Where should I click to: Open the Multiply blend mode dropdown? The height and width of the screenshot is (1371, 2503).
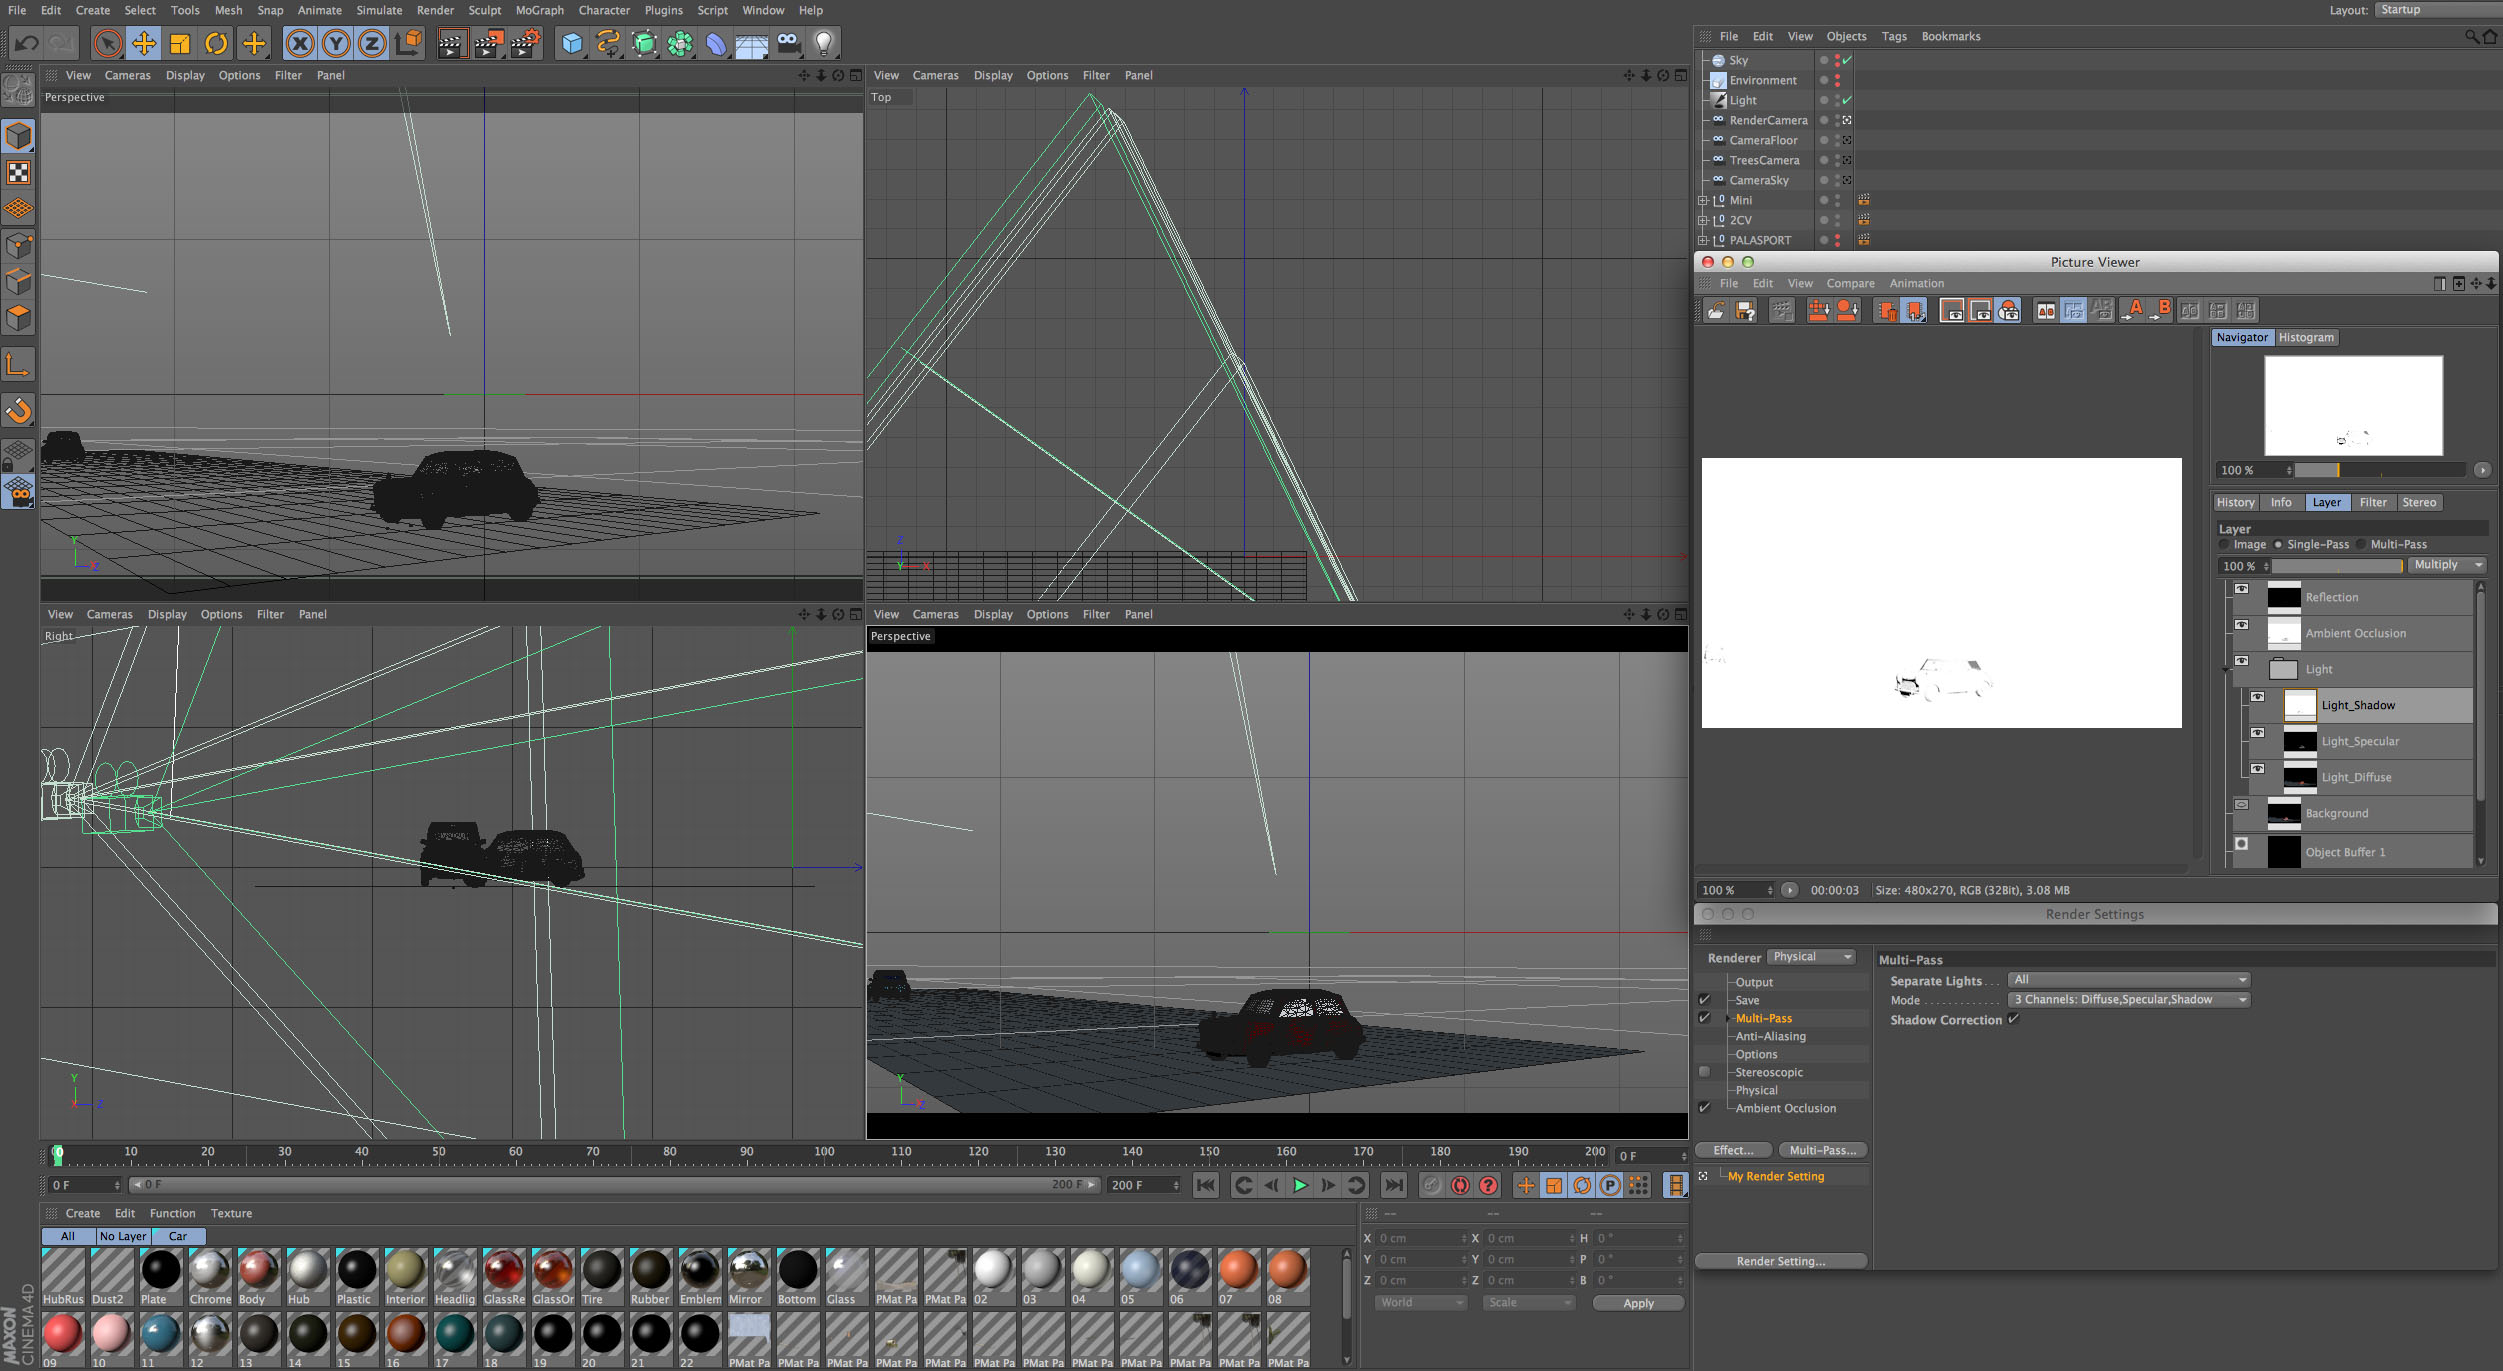[x=2445, y=565]
